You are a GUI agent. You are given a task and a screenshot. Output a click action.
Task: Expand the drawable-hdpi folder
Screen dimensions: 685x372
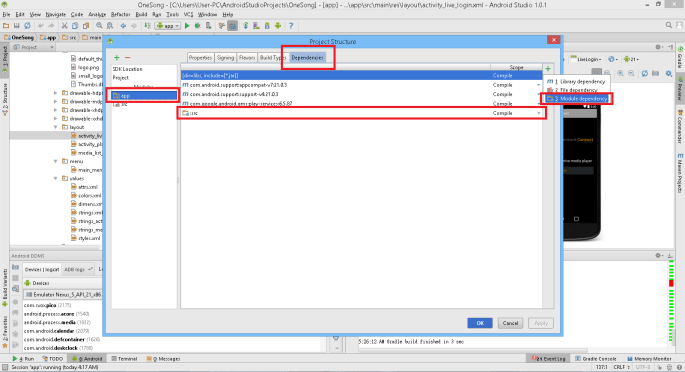click(55, 93)
